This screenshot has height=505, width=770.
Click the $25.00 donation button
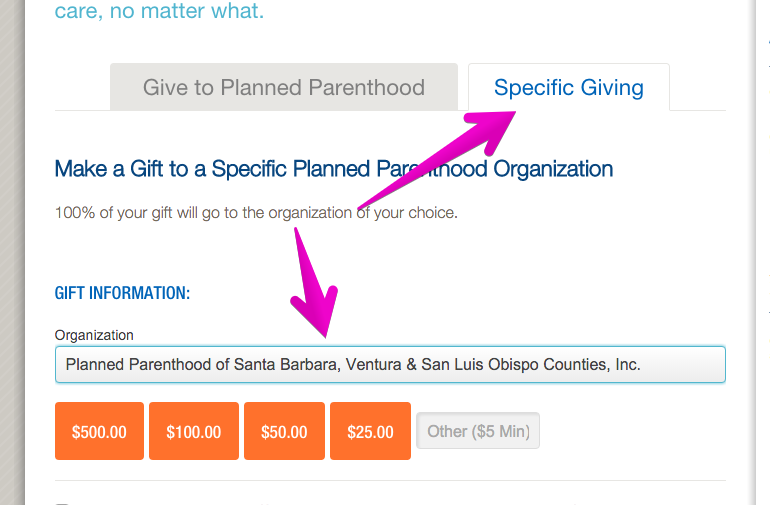[370, 431]
